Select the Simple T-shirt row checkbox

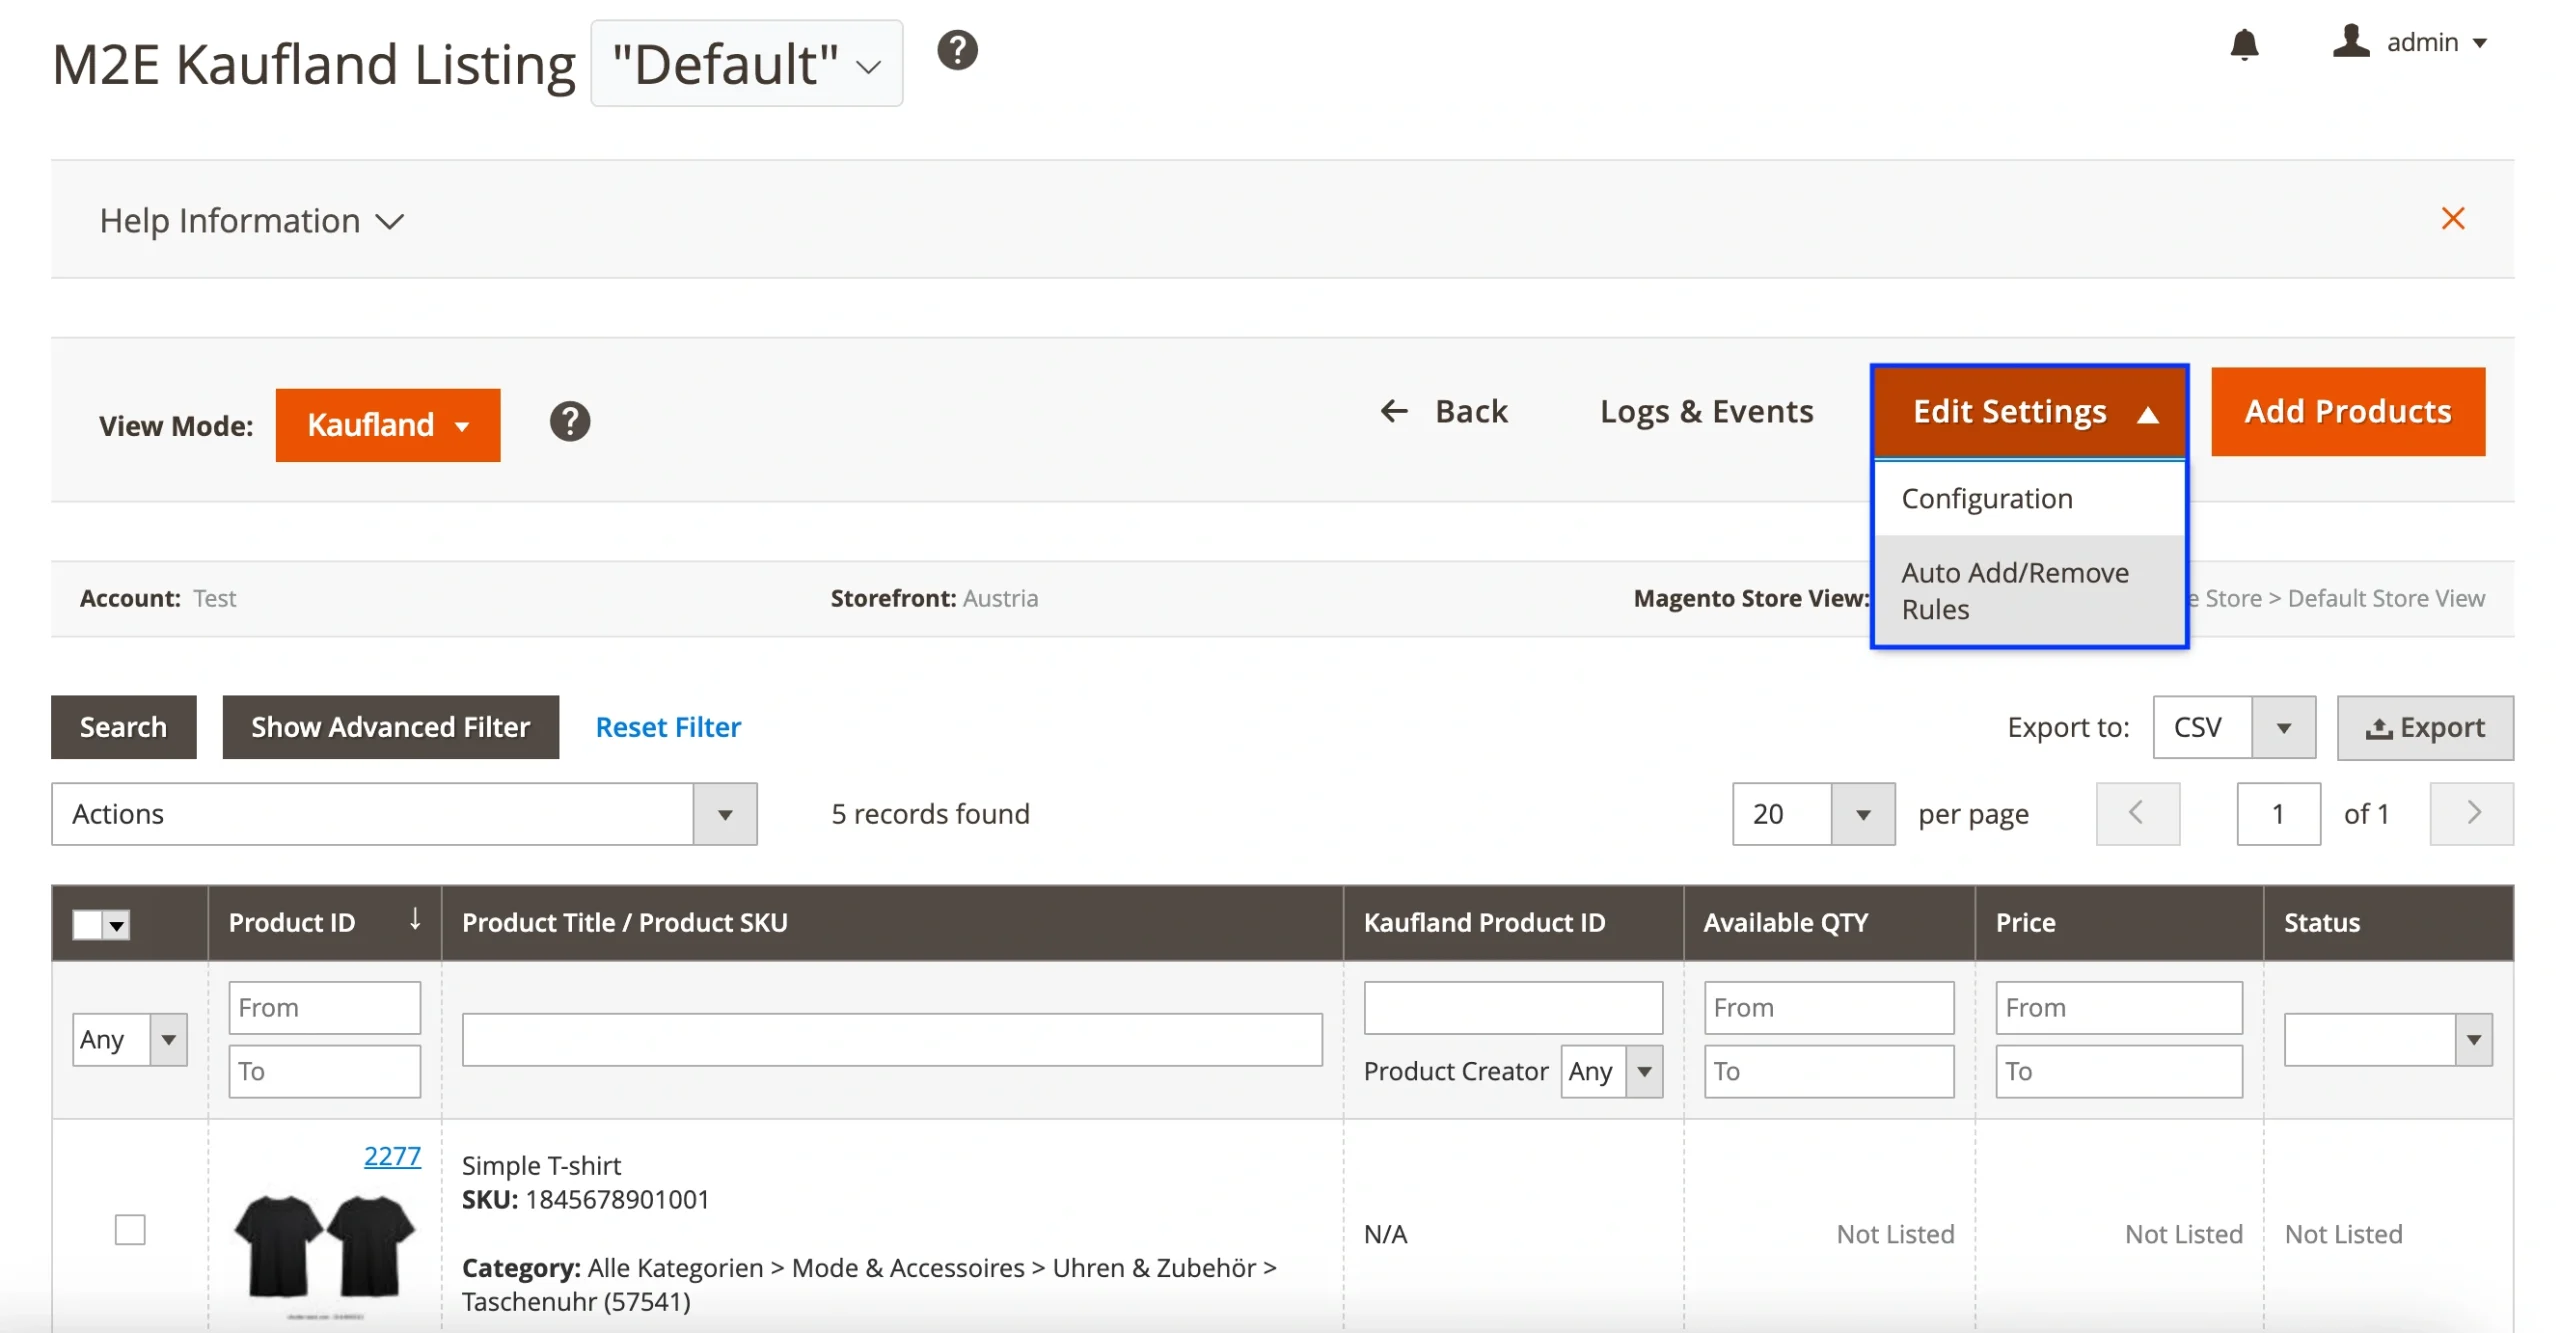tap(130, 1229)
